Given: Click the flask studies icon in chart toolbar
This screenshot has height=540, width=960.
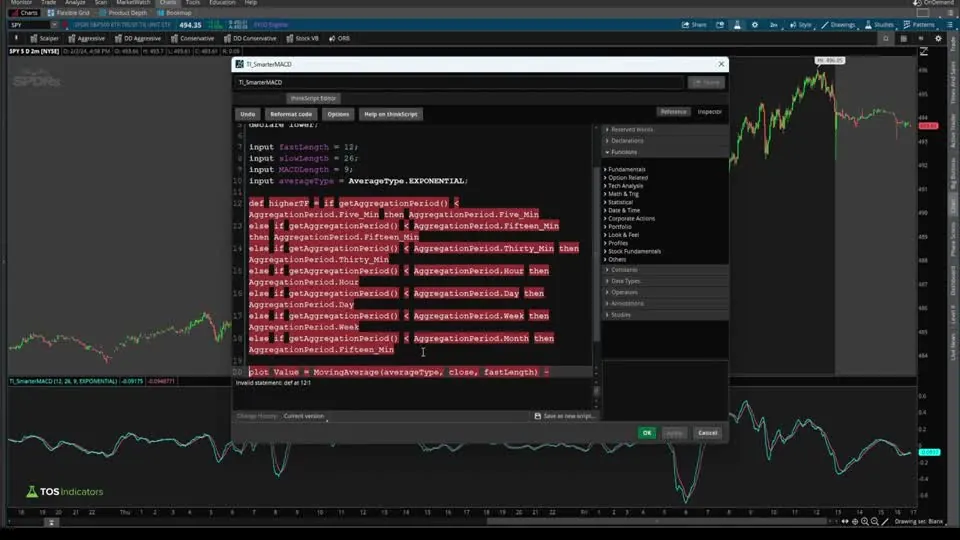Looking at the screenshot, I should click(737, 24).
